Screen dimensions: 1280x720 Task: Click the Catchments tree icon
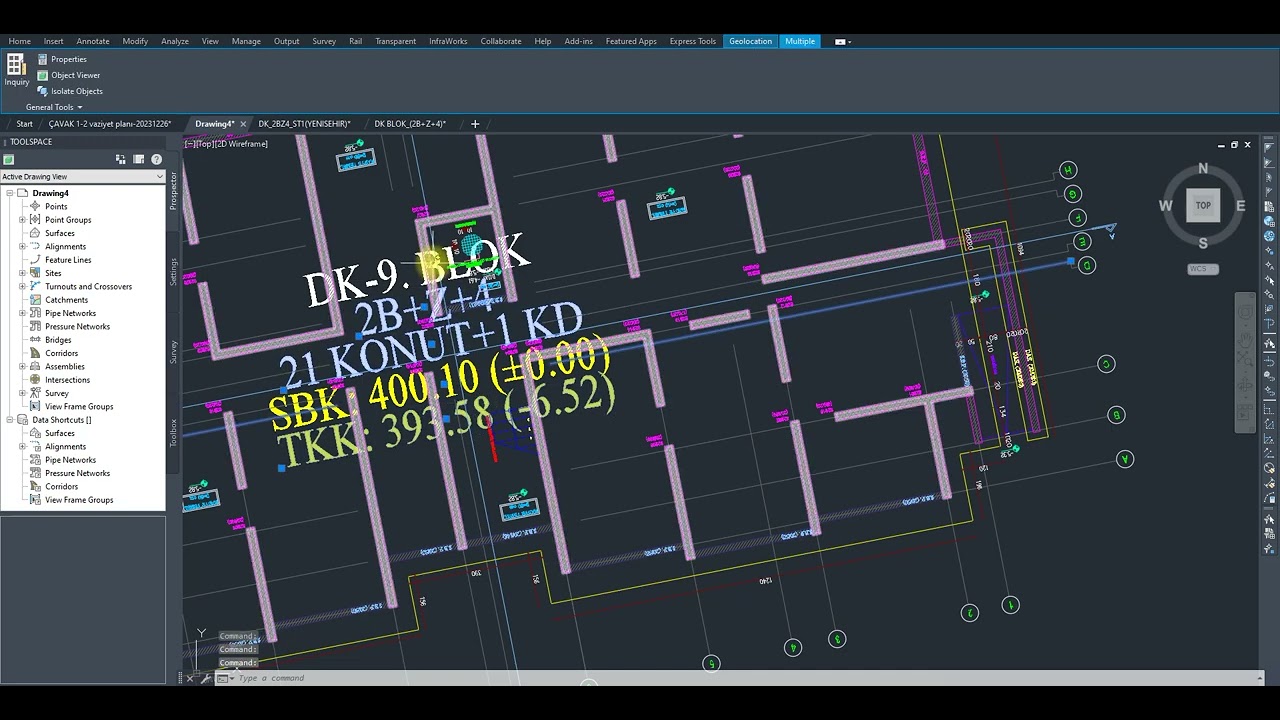tap(35, 300)
